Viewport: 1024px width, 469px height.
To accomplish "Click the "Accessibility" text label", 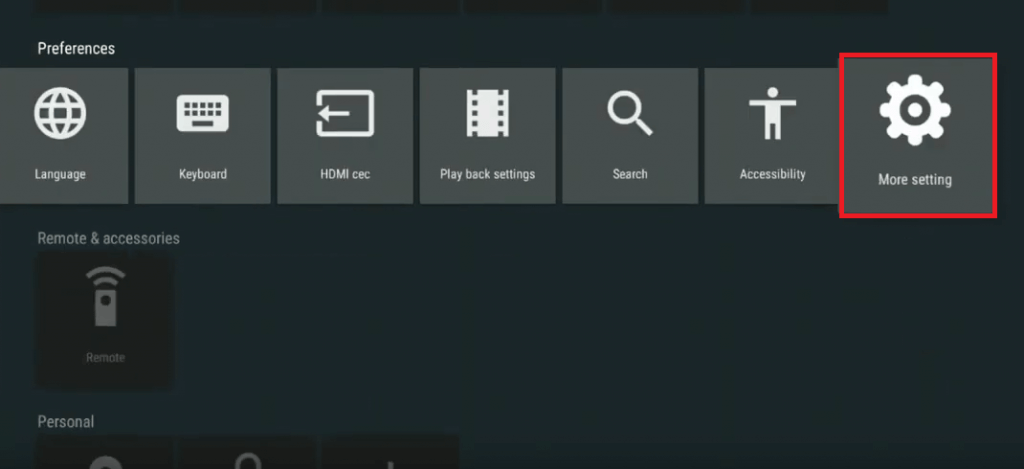I will [772, 174].
